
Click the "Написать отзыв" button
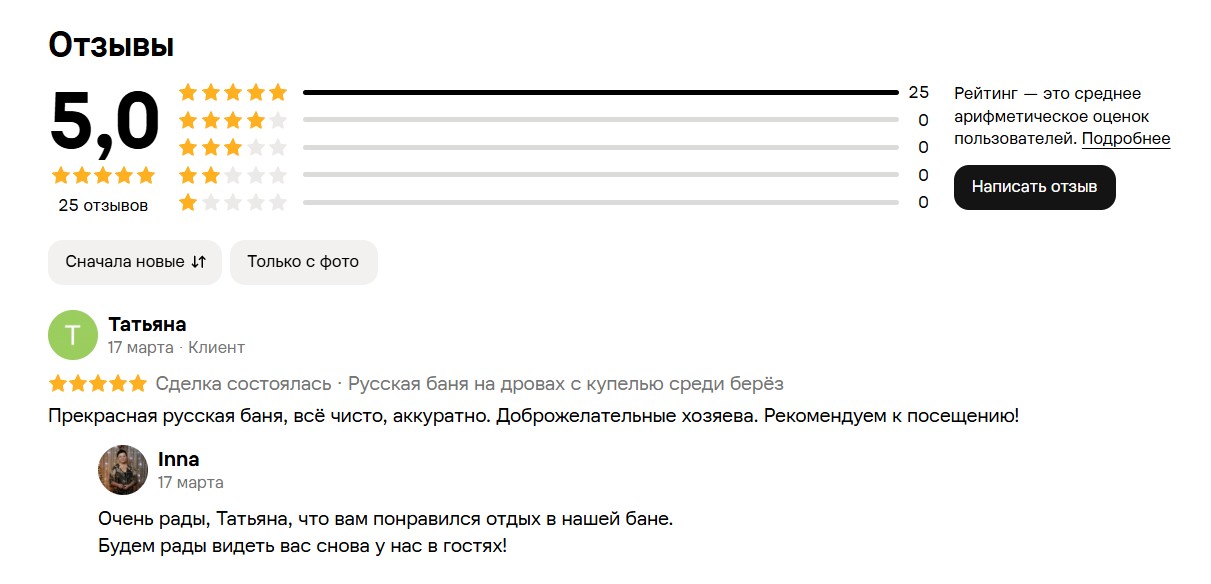(x=1034, y=187)
